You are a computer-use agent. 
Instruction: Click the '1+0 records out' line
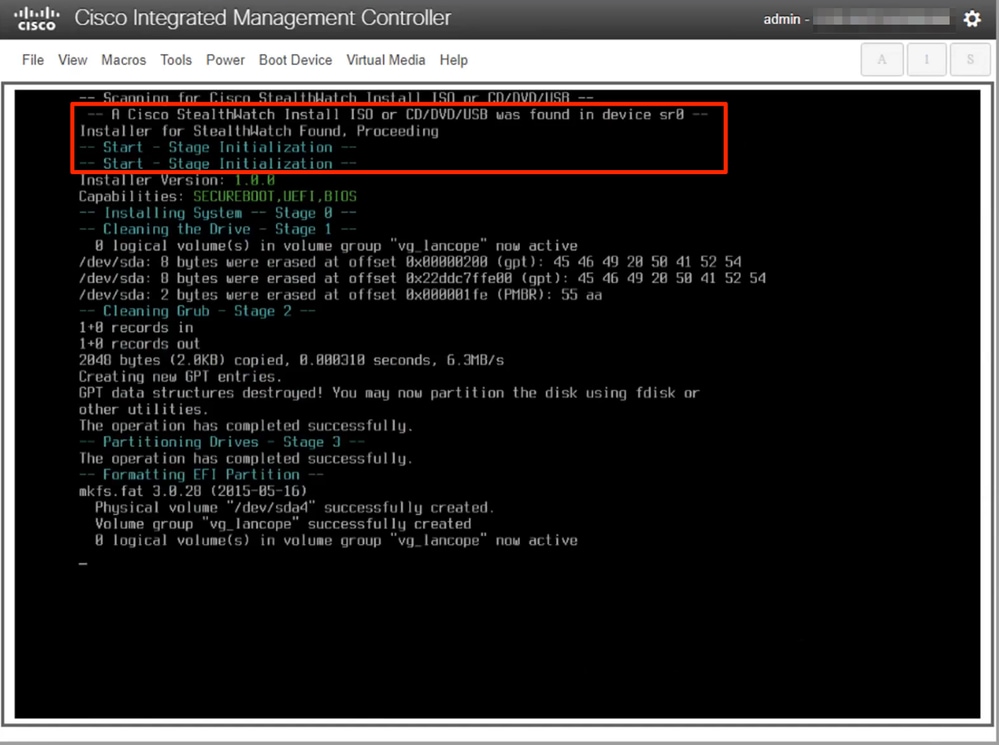(x=140, y=344)
